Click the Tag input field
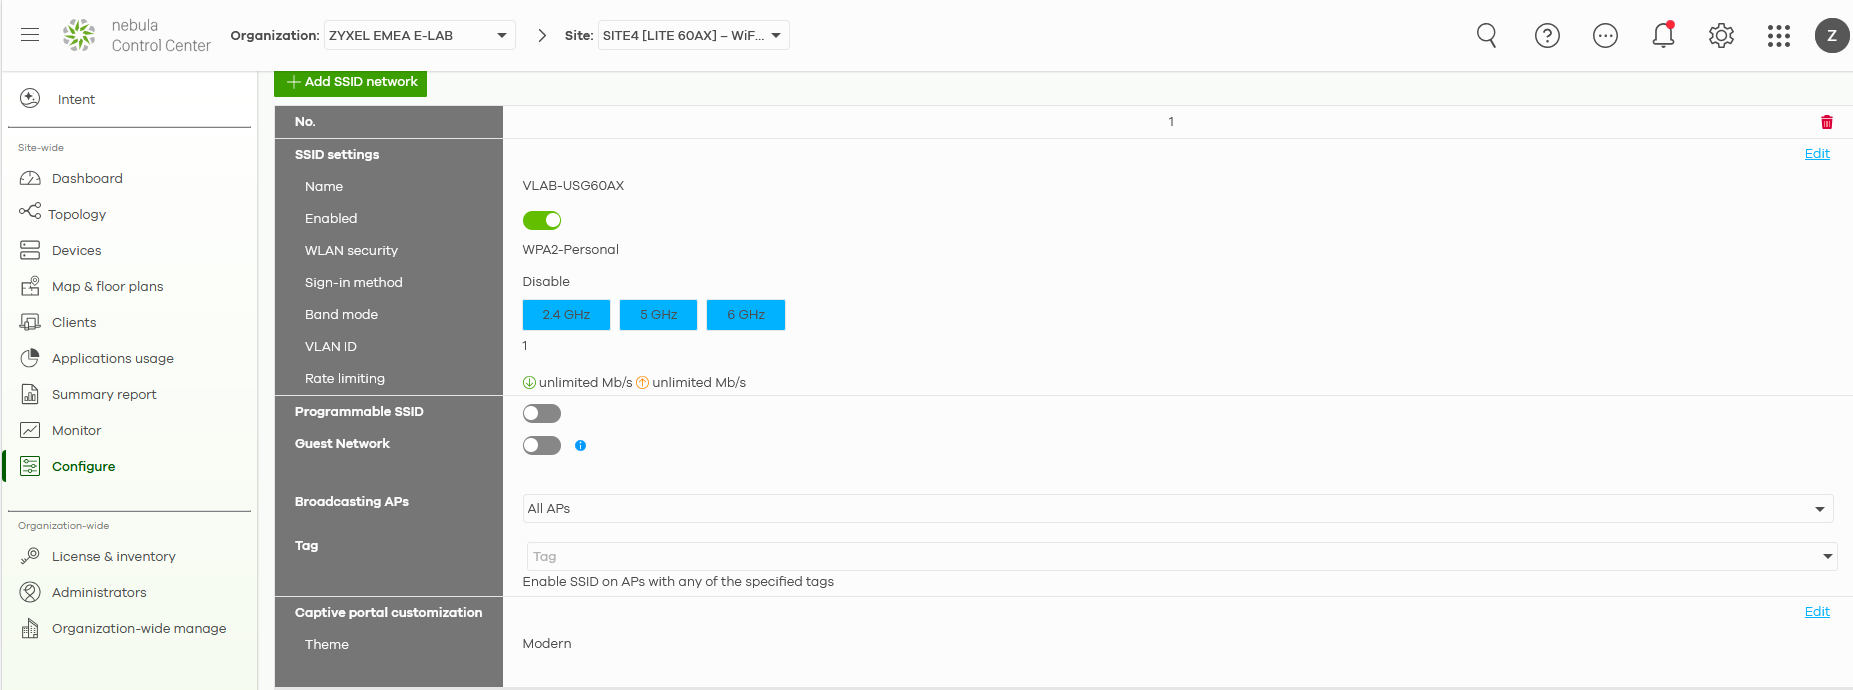The width and height of the screenshot is (1853, 690). 1170,557
